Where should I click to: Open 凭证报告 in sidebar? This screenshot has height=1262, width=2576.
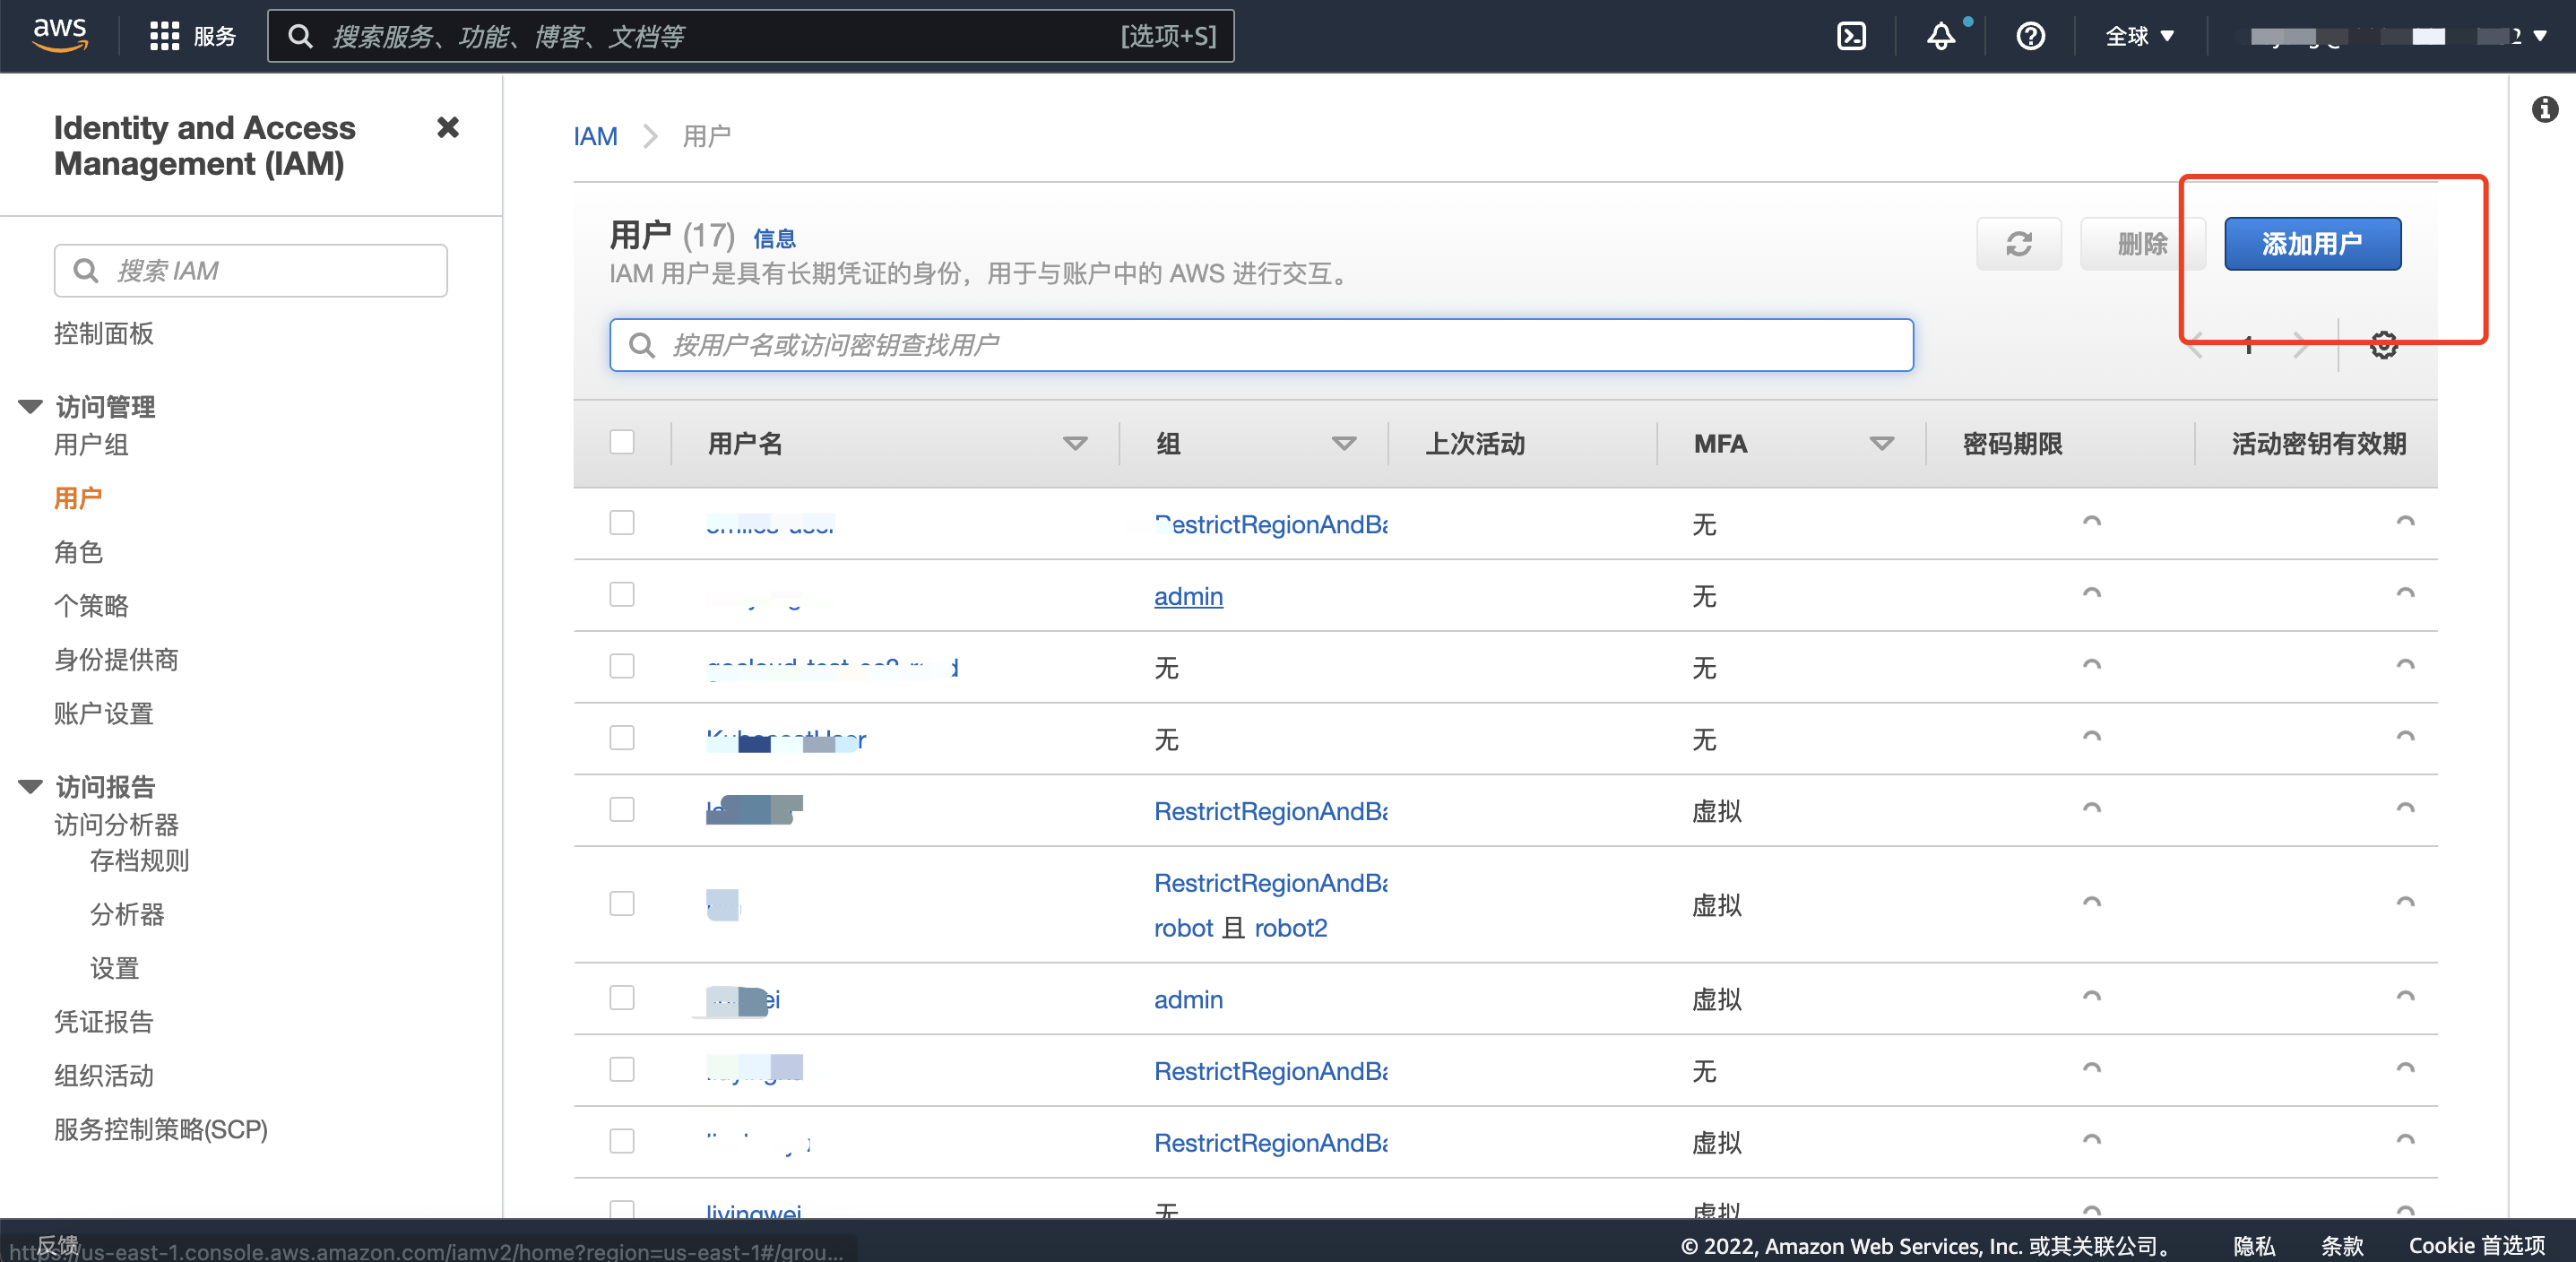(x=104, y=1022)
